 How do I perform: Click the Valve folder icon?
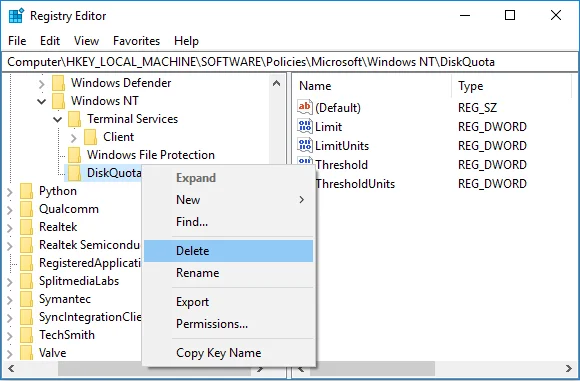click(x=27, y=353)
